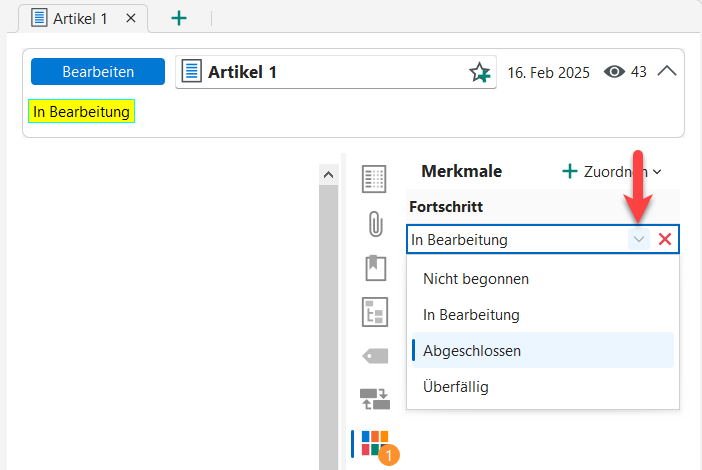Select 'Nicht begonnen' from the list
The width and height of the screenshot is (702, 470).
[476, 278]
